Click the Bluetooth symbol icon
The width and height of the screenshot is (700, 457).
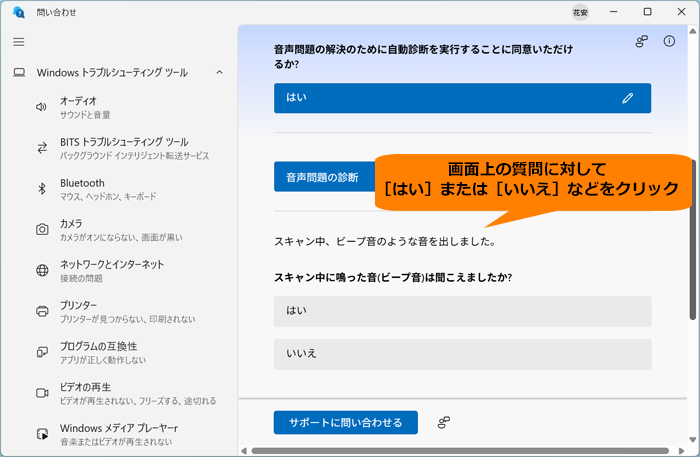pos(42,189)
